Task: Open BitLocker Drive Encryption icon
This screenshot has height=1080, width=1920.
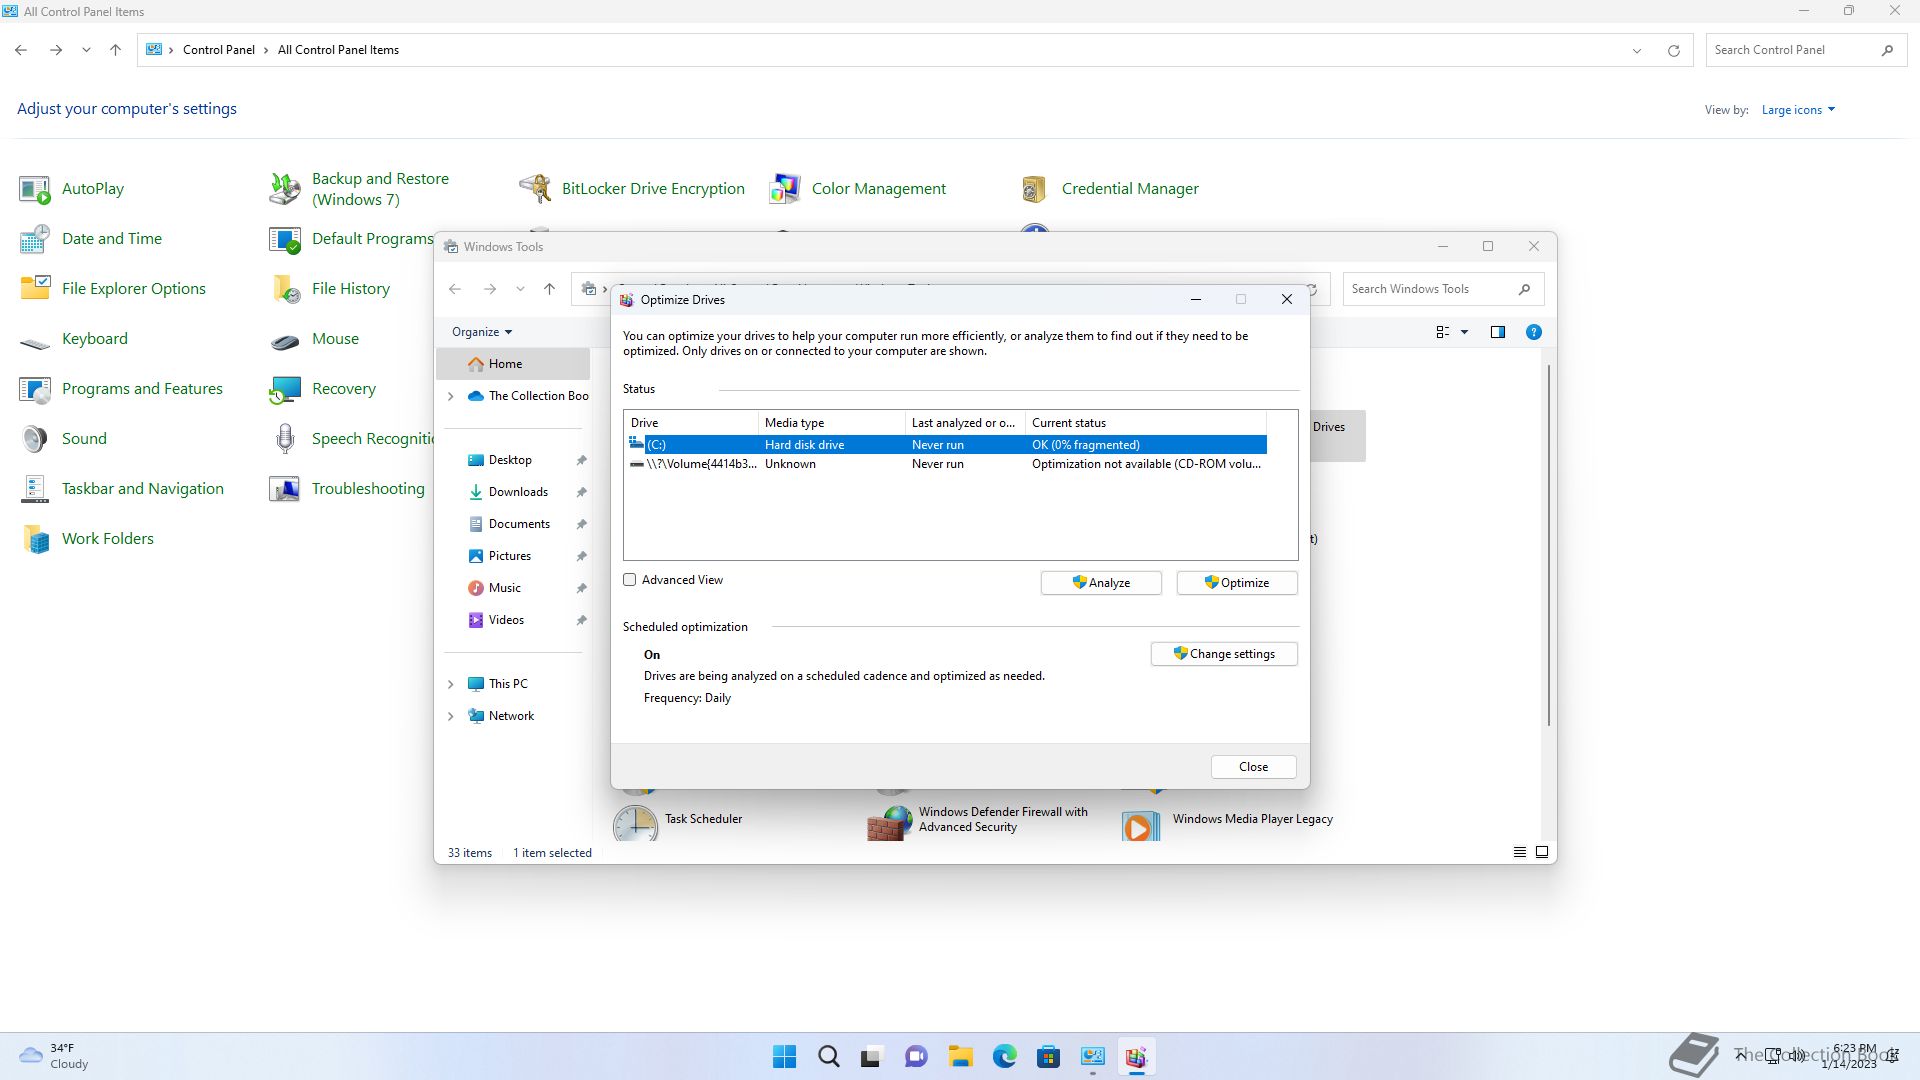Action: click(535, 188)
